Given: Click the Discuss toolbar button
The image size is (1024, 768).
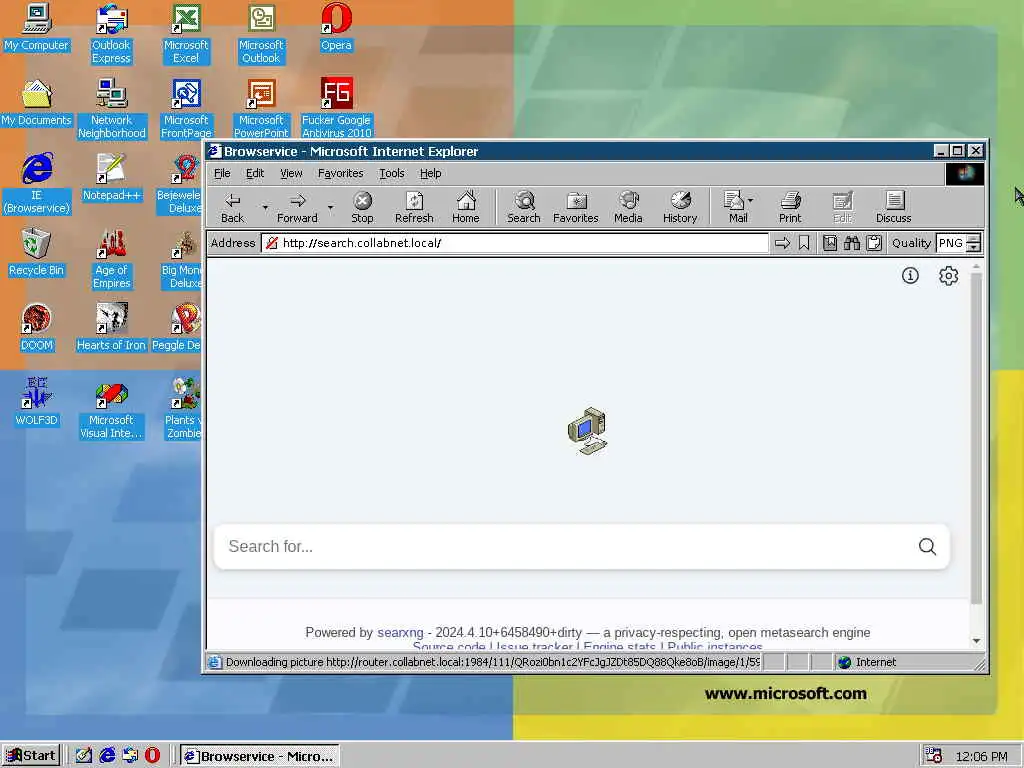Looking at the screenshot, I should coord(893,208).
